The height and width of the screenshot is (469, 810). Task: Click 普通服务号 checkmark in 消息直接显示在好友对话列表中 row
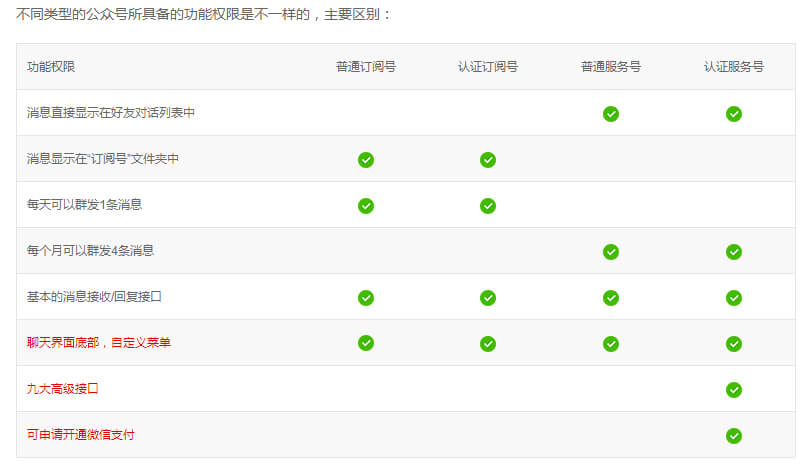(611, 114)
